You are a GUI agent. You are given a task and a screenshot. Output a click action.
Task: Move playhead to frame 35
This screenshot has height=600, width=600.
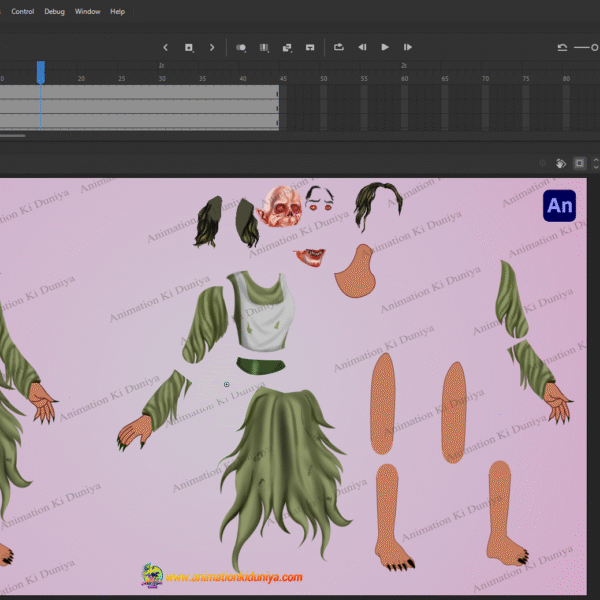[x=202, y=78]
